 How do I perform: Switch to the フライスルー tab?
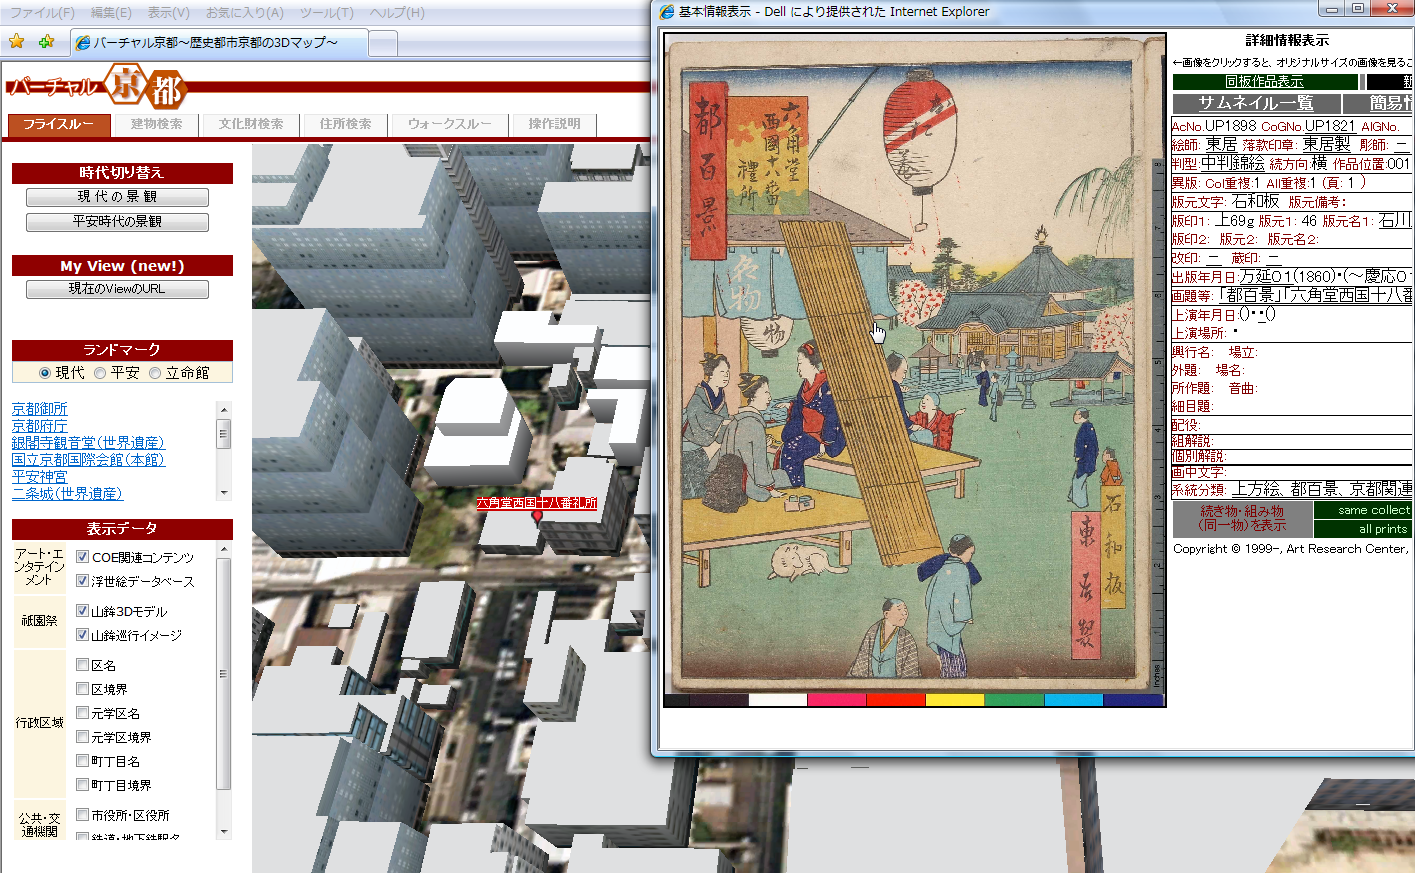(58, 124)
